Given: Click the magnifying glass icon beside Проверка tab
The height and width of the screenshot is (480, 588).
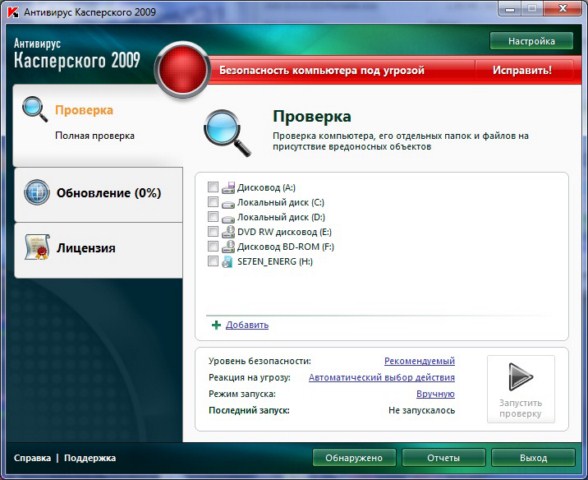Looking at the screenshot, I should 35,109.
